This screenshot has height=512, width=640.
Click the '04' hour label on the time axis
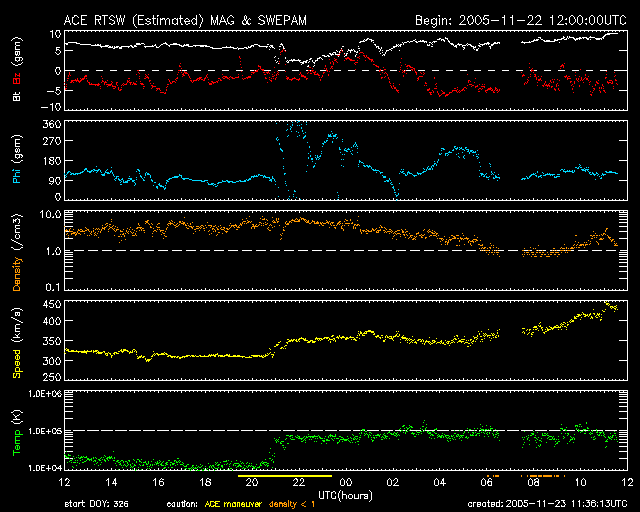(x=440, y=482)
